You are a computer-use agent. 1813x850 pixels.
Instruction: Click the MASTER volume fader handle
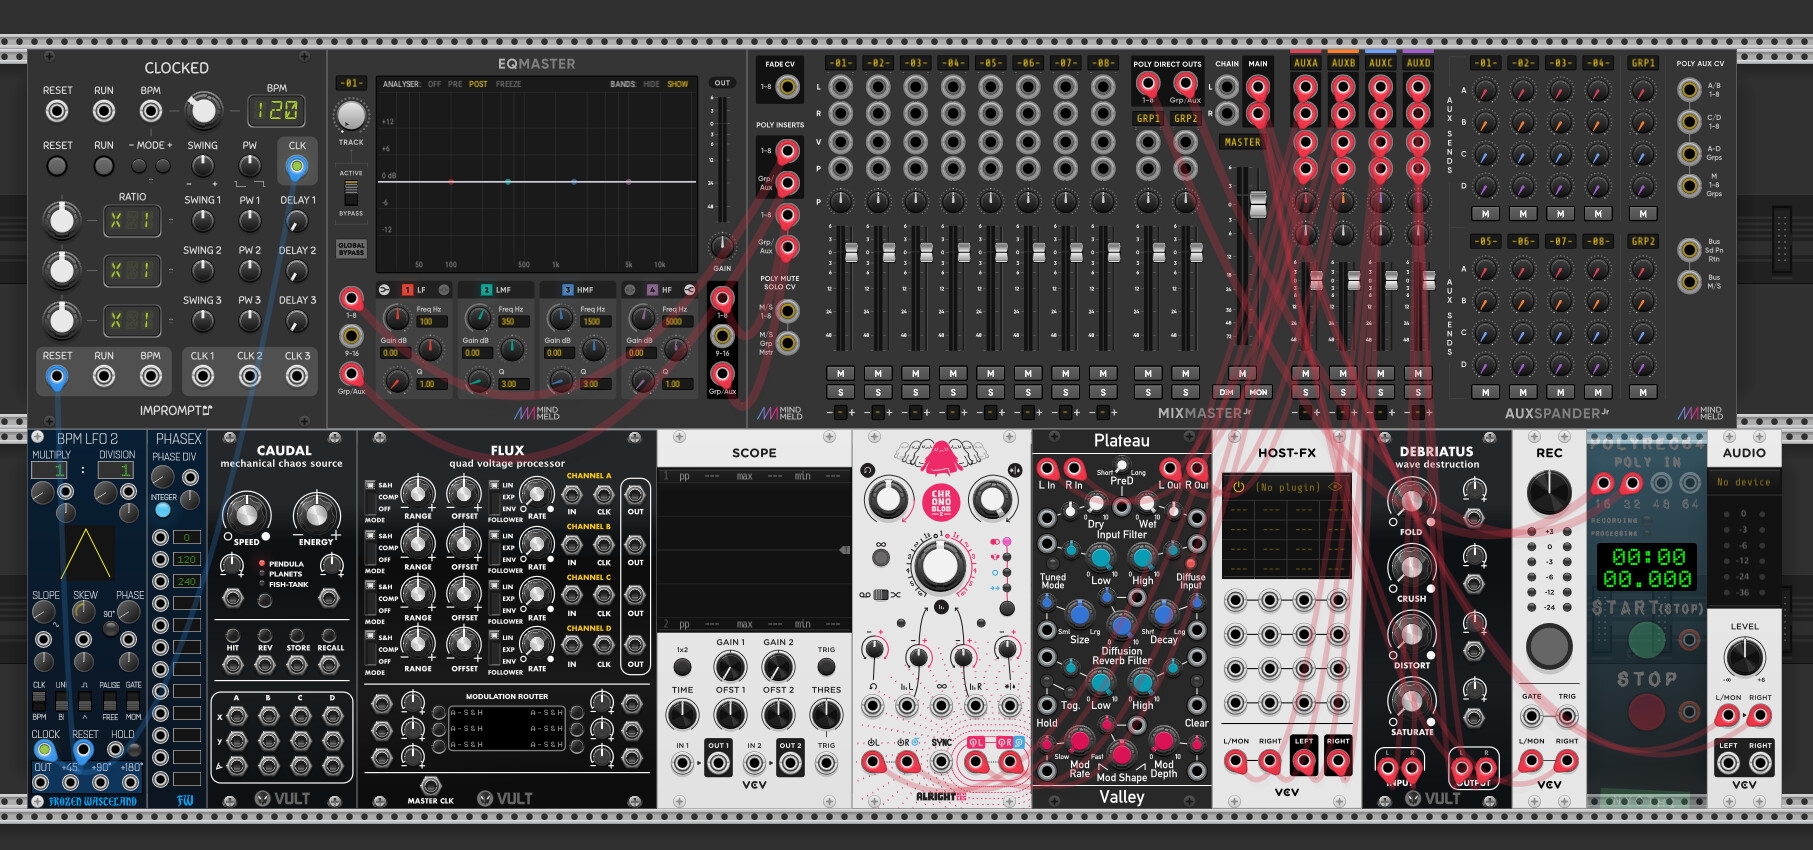pos(1258,204)
